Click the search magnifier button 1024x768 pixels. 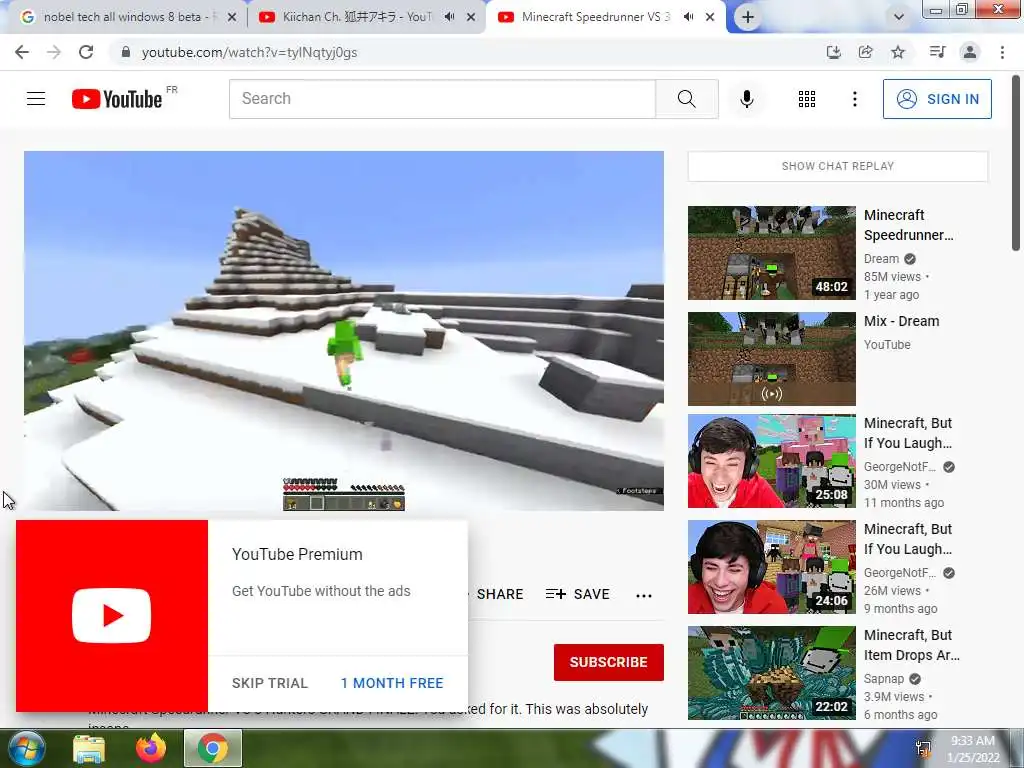[686, 99]
